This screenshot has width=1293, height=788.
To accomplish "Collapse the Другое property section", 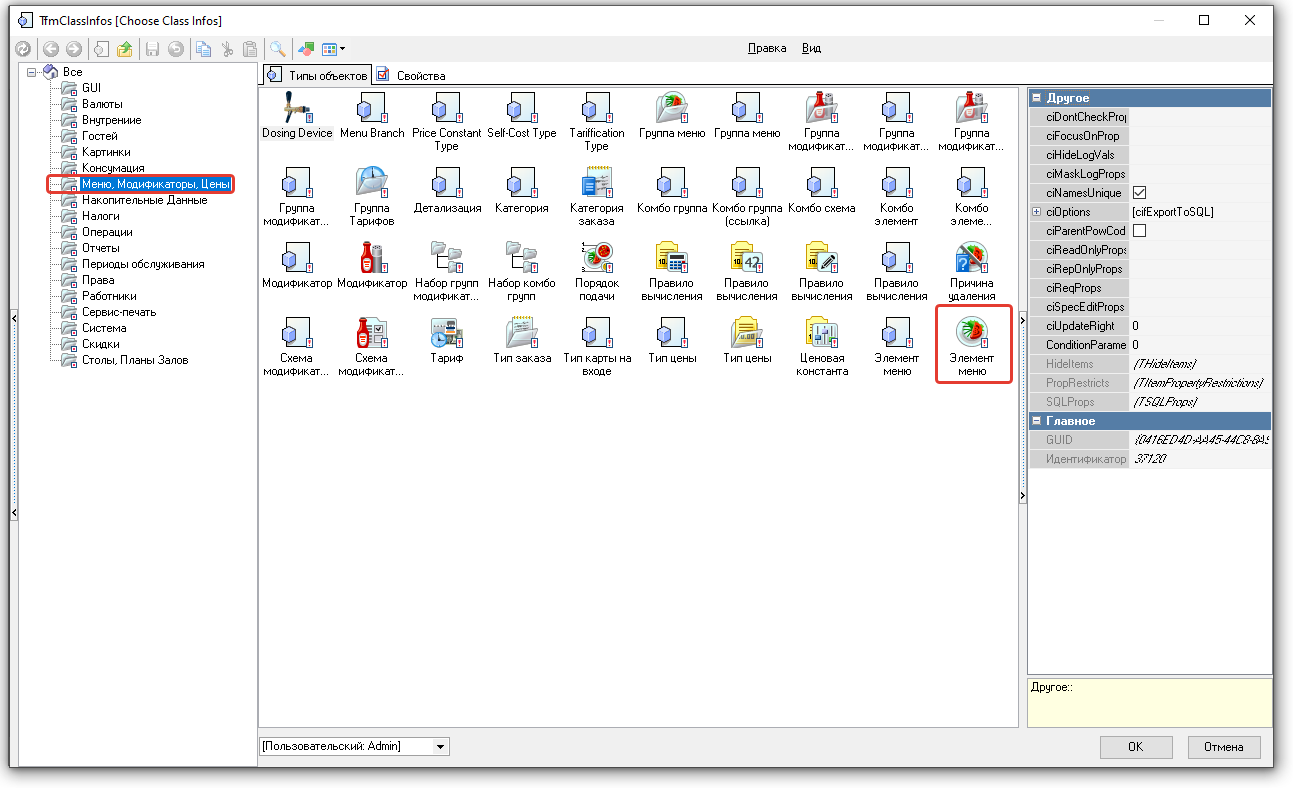I will (x=1037, y=98).
